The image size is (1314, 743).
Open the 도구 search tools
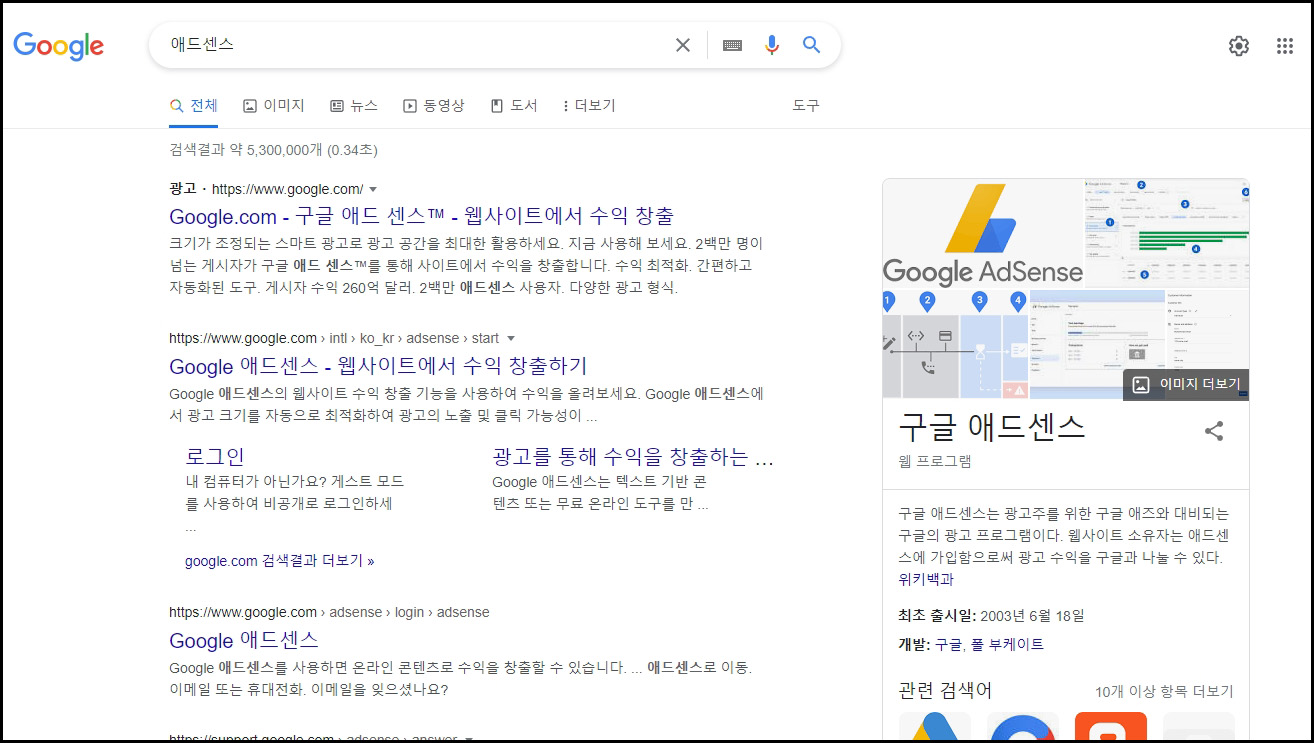[806, 105]
